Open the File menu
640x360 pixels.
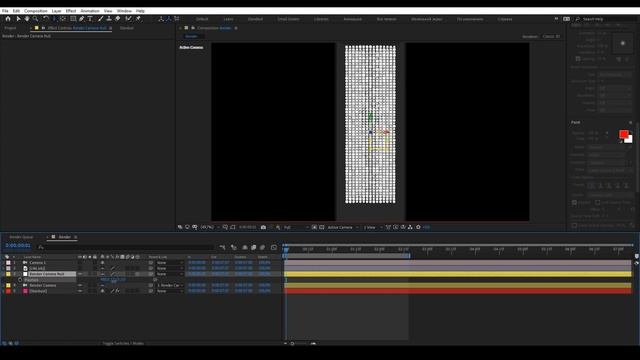[x=5, y=11]
